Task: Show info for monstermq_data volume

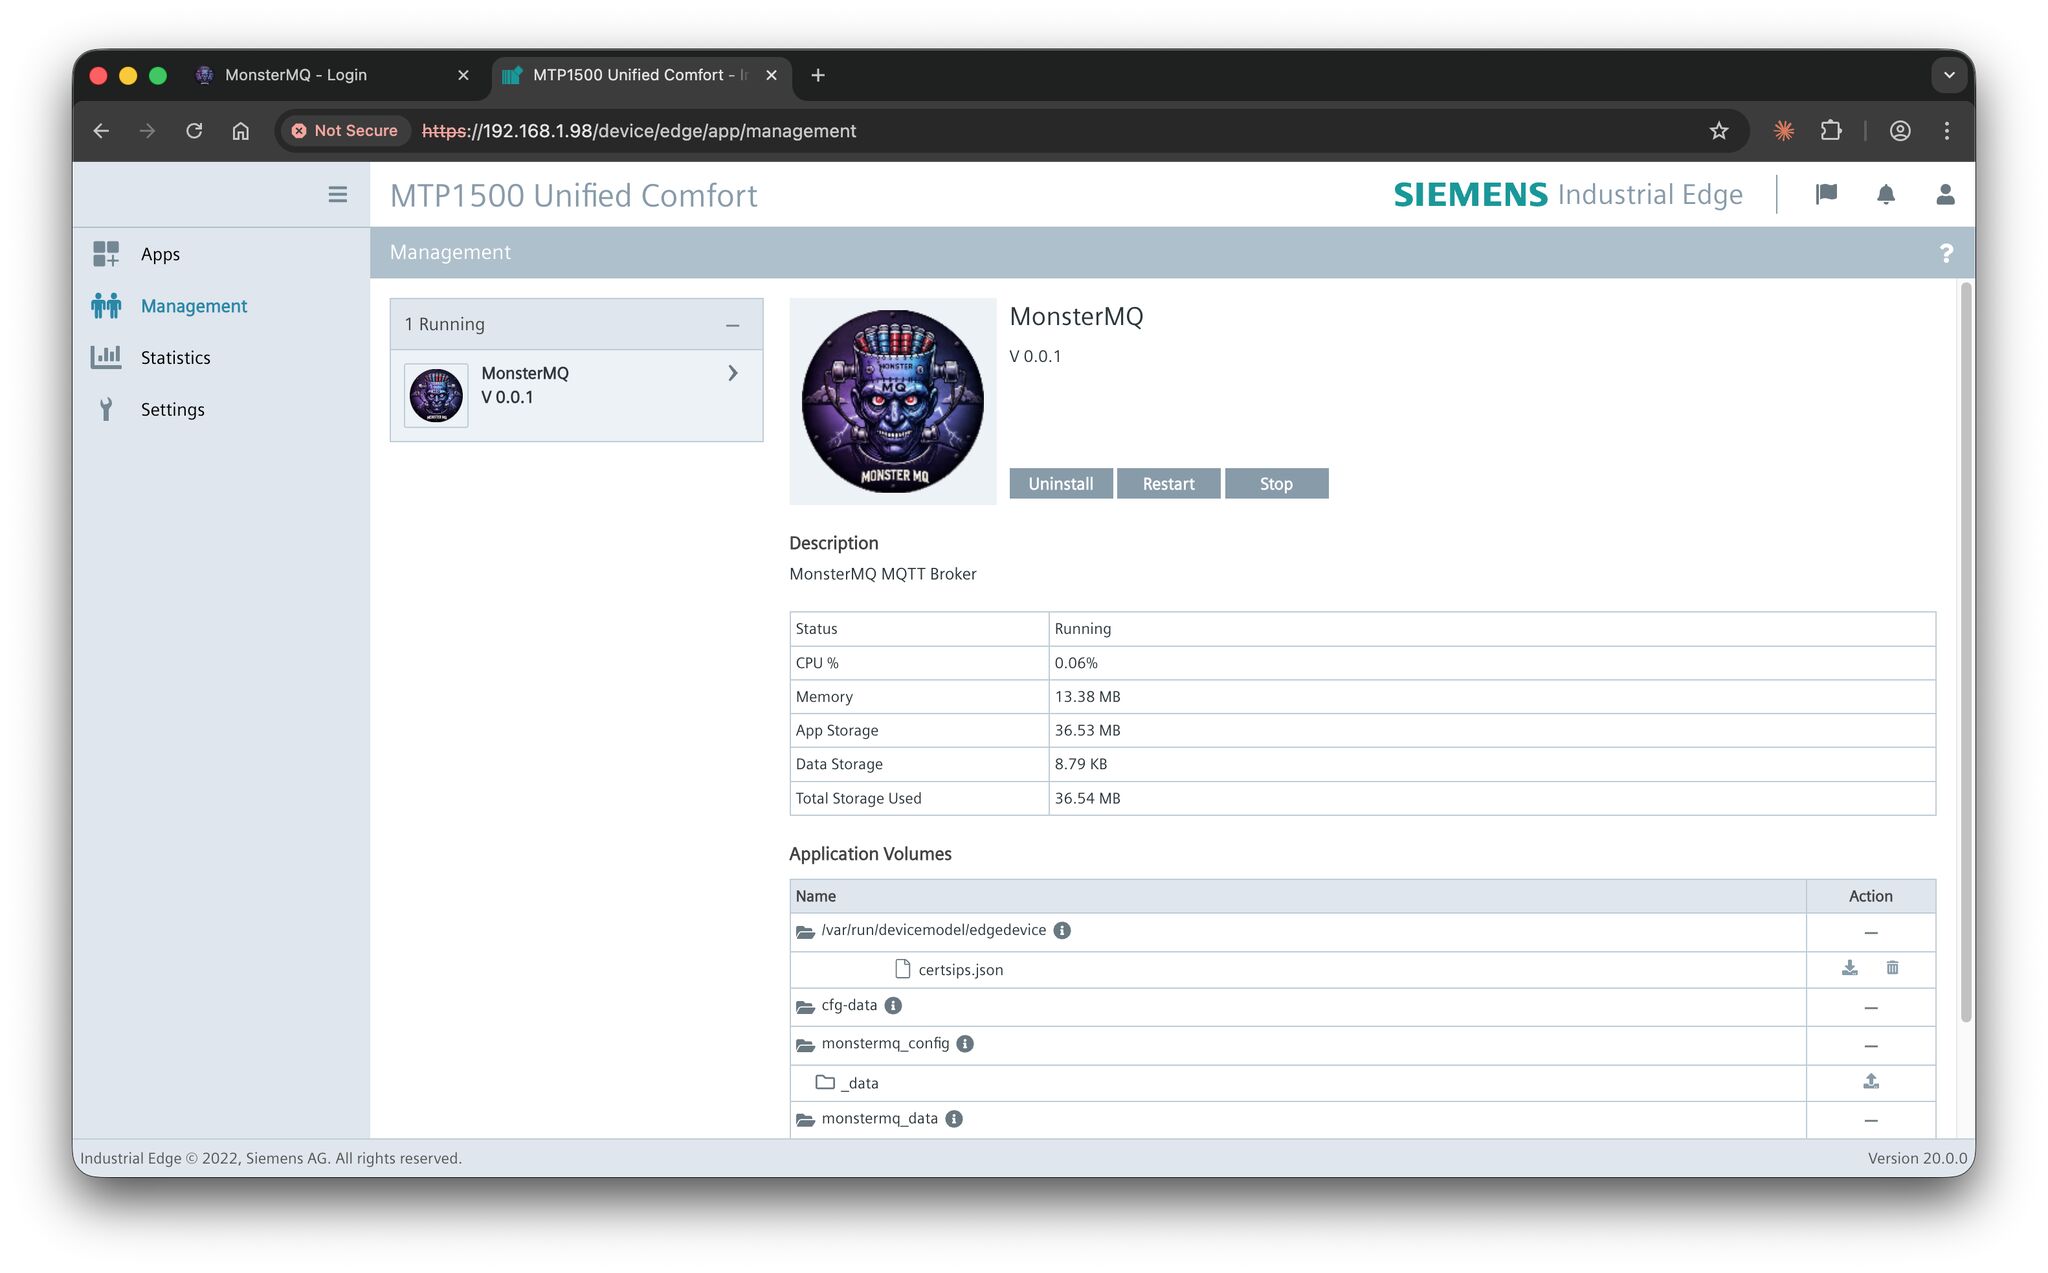Action: 954,1119
